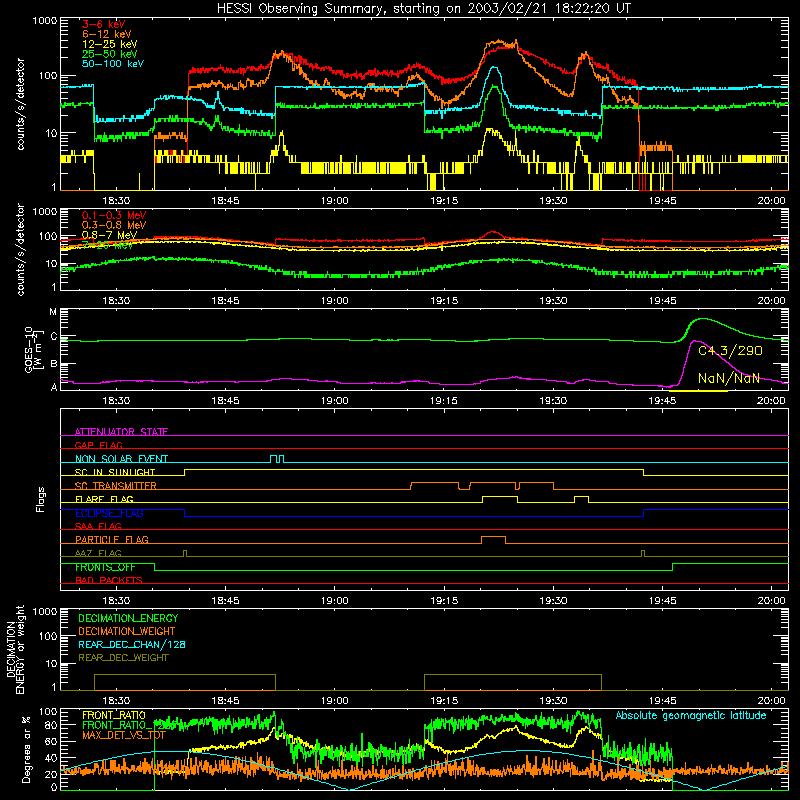The image size is (800, 800).
Task: Click the '0.3-0.8 MeV' legend label
Action: 114,226
